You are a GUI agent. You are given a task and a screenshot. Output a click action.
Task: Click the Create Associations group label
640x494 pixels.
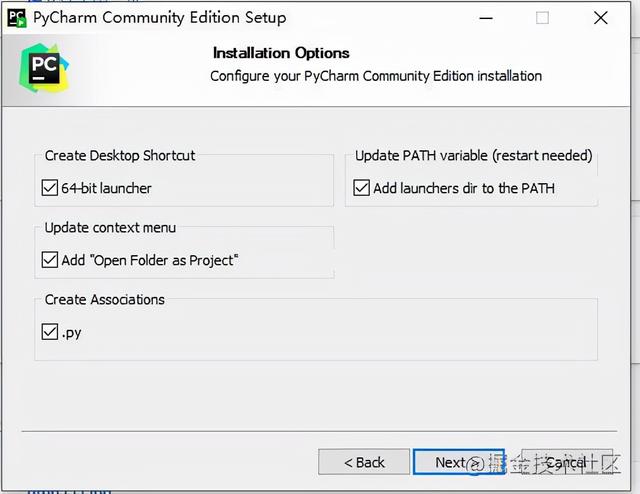pyautogui.click(x=105, y=299)
